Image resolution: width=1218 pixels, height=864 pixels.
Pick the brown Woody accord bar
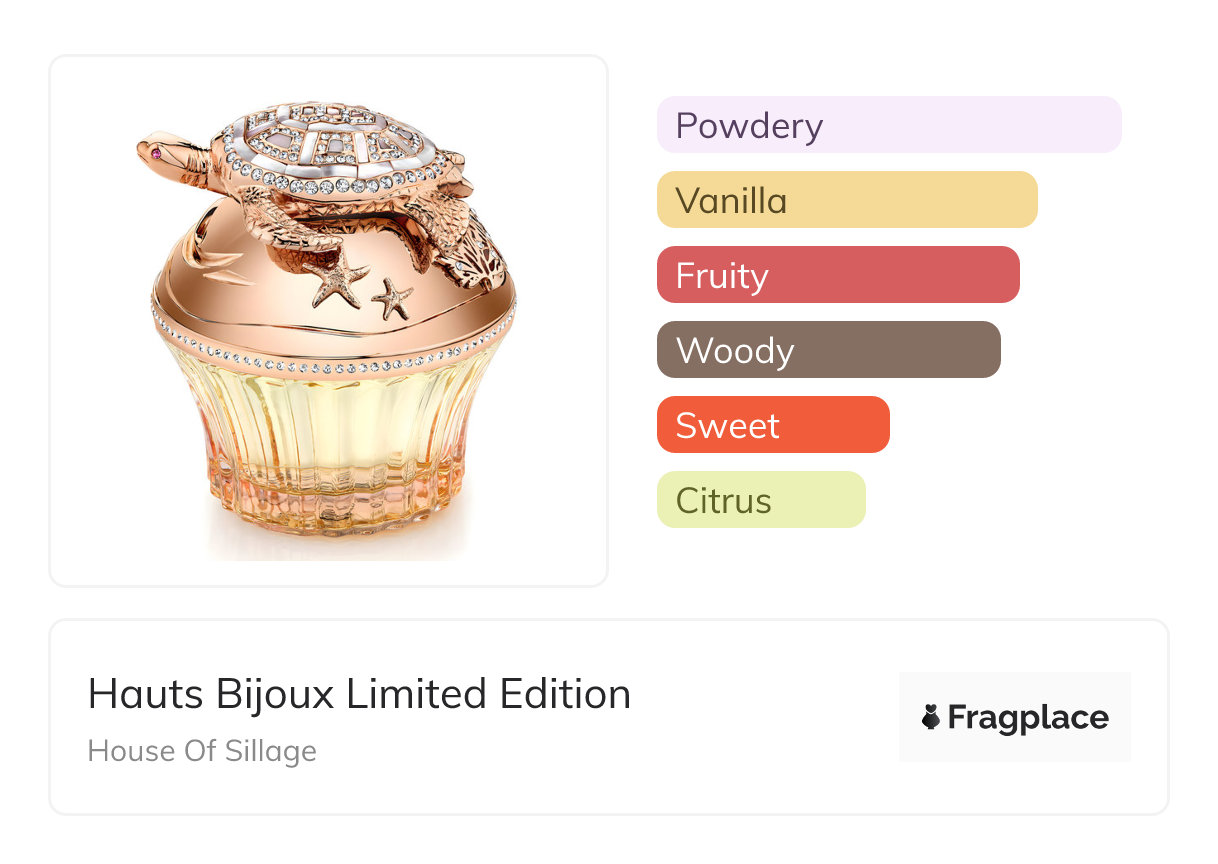pos(829,350)
